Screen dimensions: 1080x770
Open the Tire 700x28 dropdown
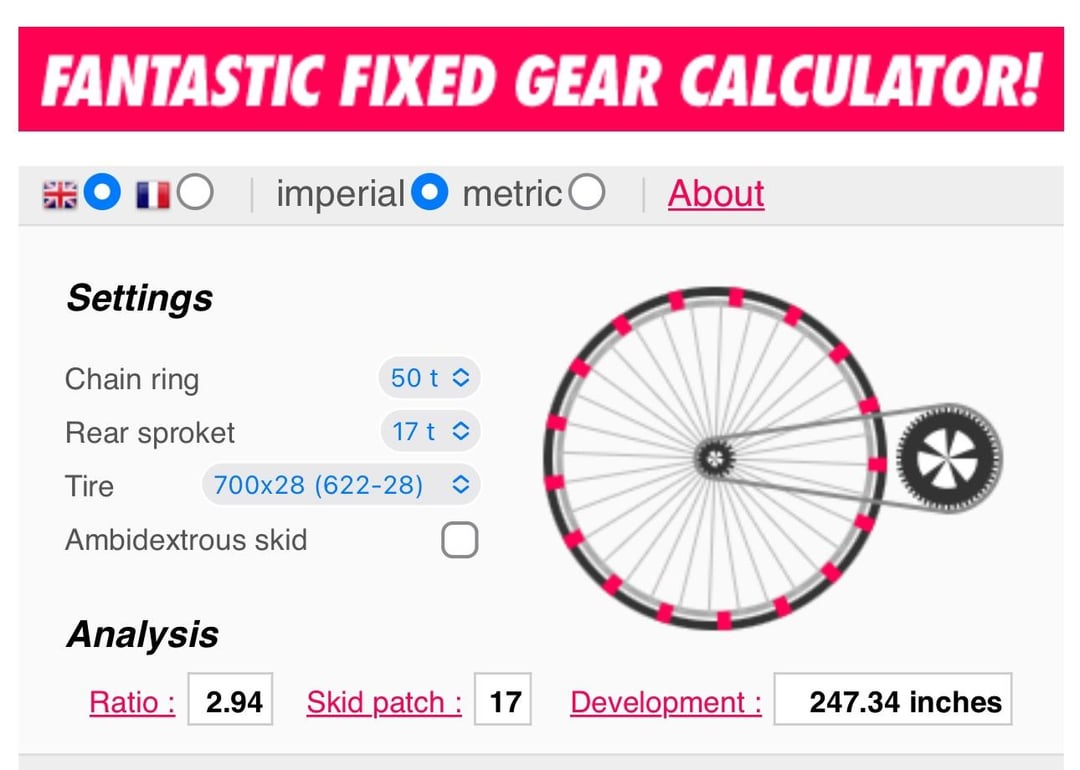click(x=341, y=485)
